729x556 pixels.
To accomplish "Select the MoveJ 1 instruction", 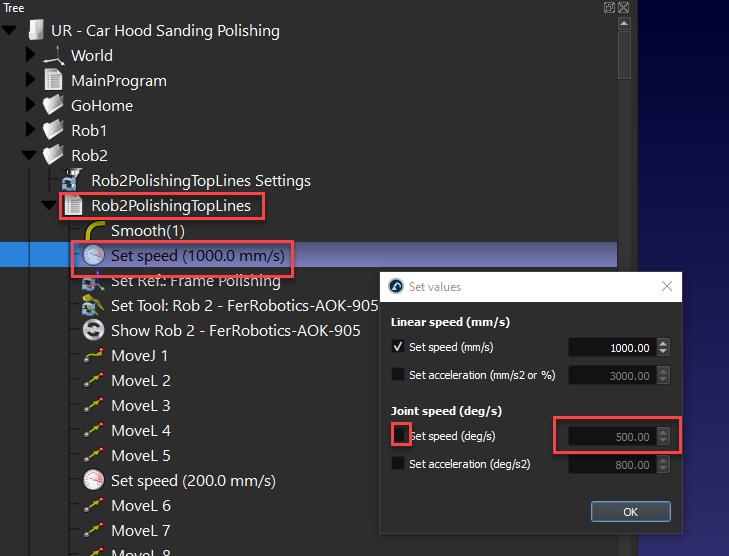I will (x=139, y=356).
